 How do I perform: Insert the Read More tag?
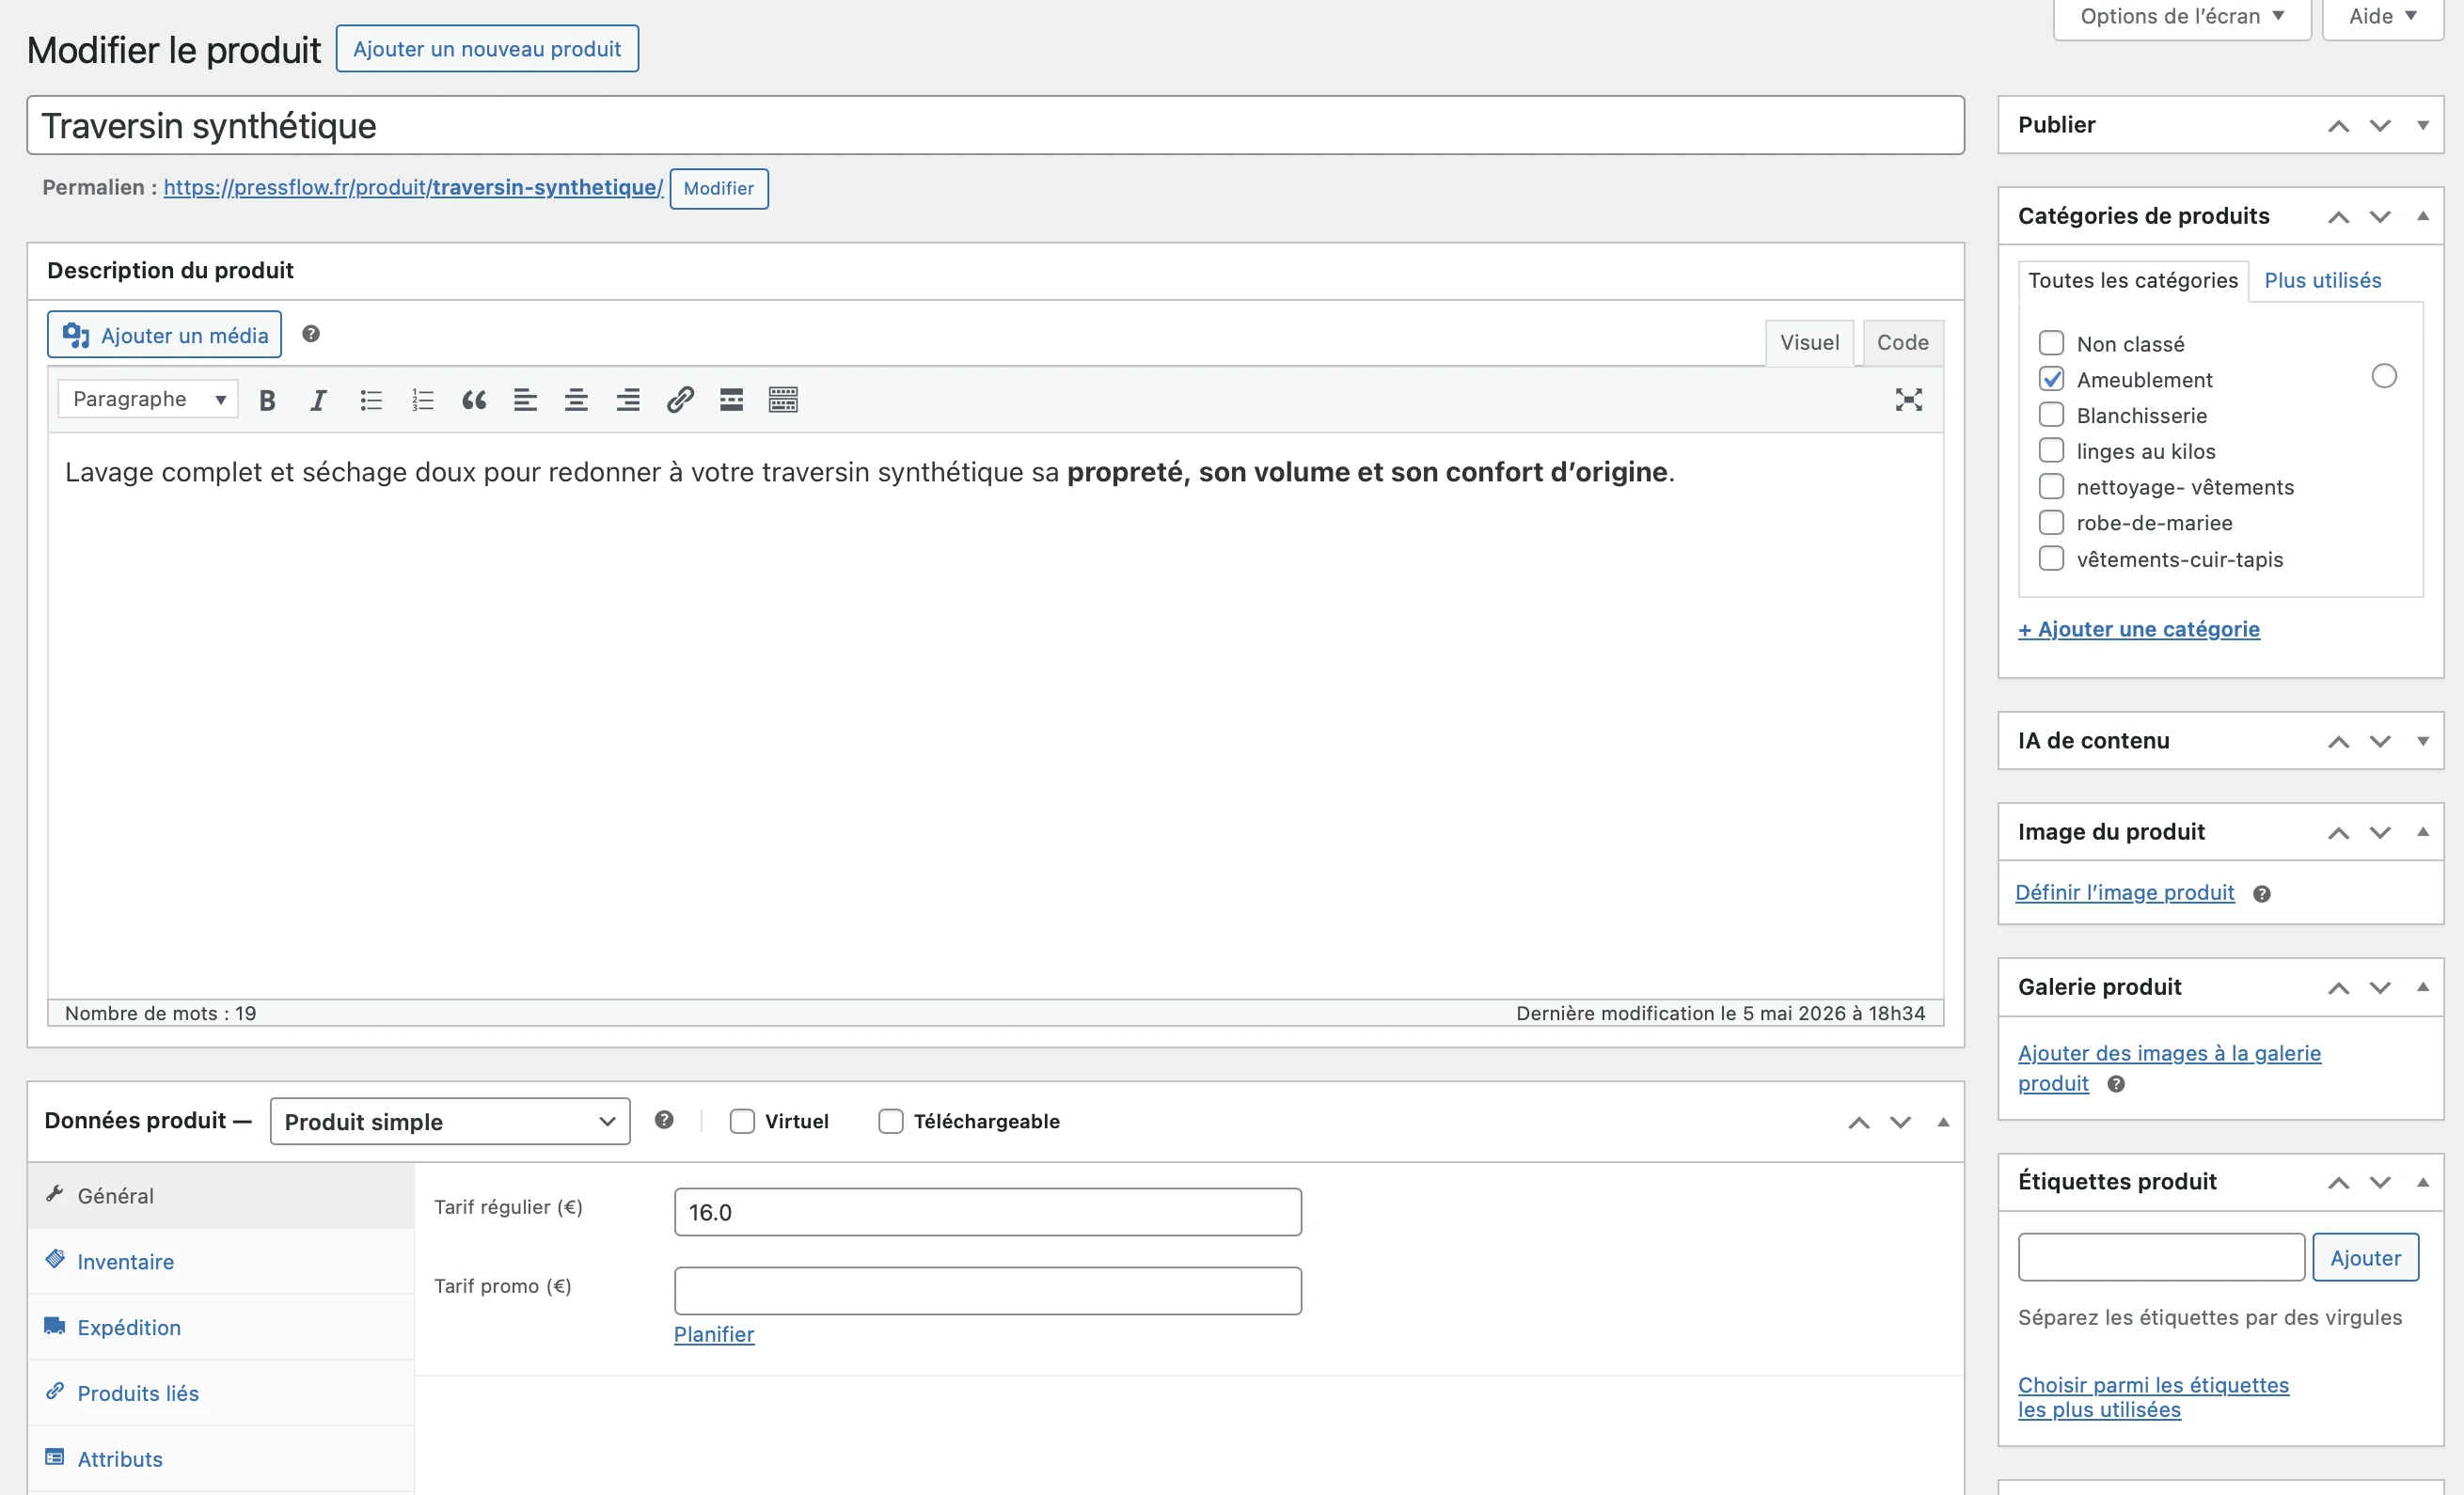click(731, 400)
